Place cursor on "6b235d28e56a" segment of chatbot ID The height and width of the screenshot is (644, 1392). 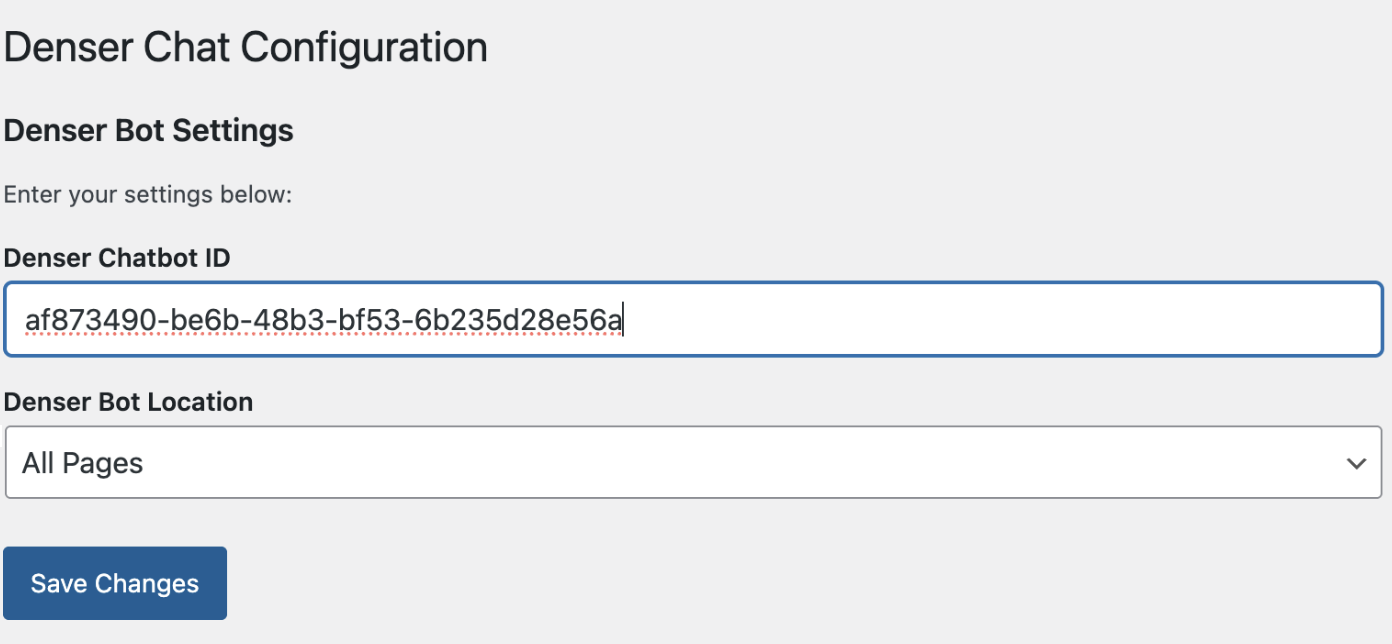click(x=505, y=320)
